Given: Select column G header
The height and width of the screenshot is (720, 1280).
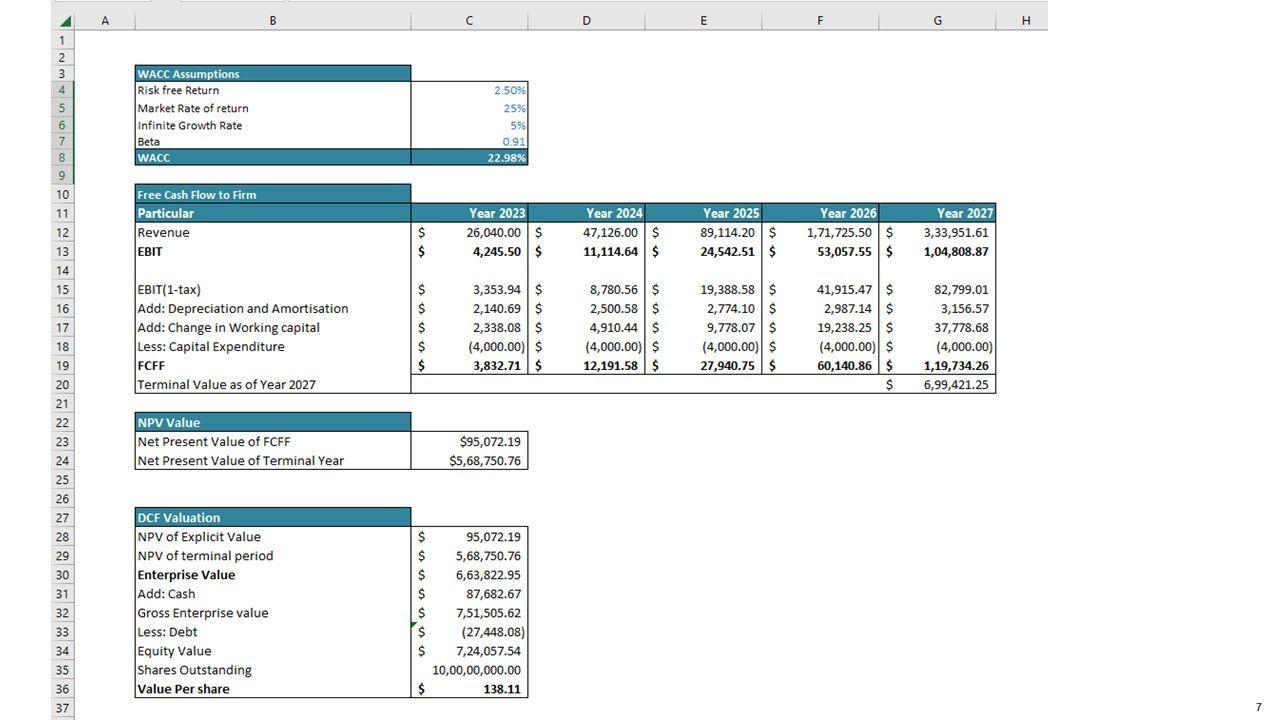Looking at the screenshot, I should 937,21.
